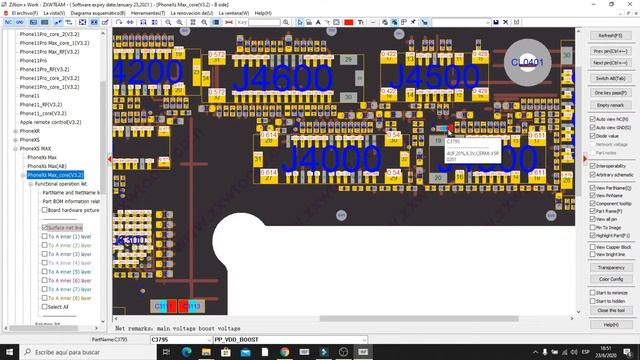Open Help(H) menu

click(x=263, y=13)
